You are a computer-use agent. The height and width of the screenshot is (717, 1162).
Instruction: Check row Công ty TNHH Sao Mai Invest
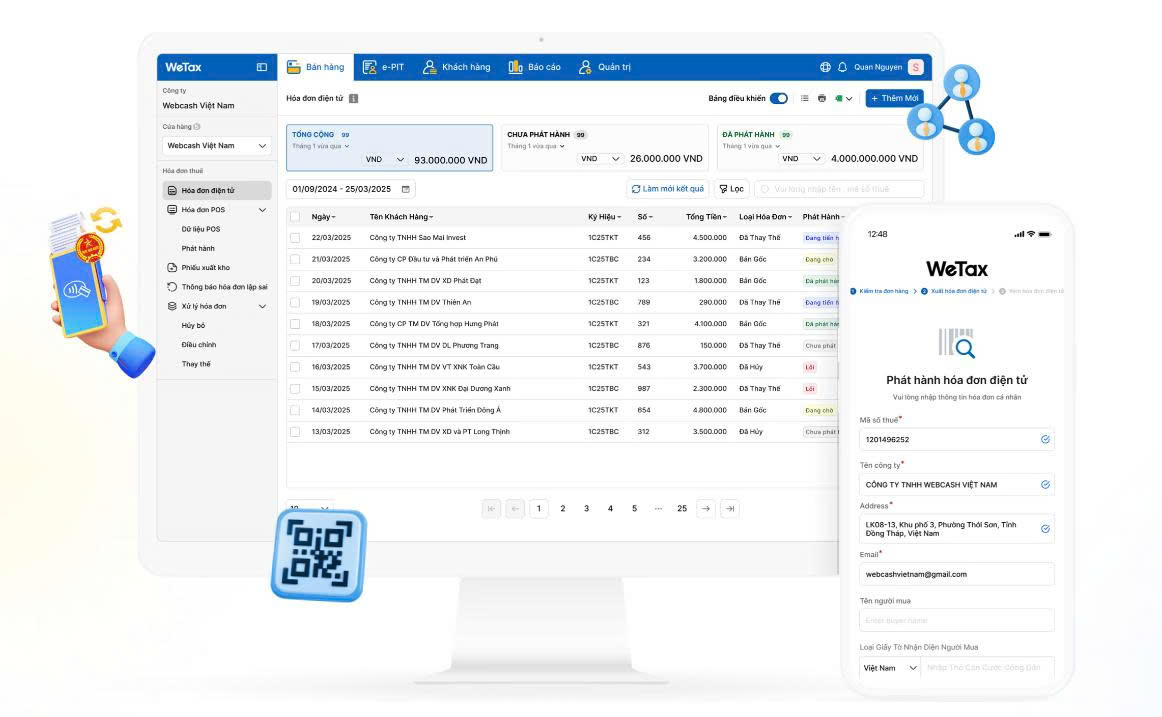(x=295, y=239)
